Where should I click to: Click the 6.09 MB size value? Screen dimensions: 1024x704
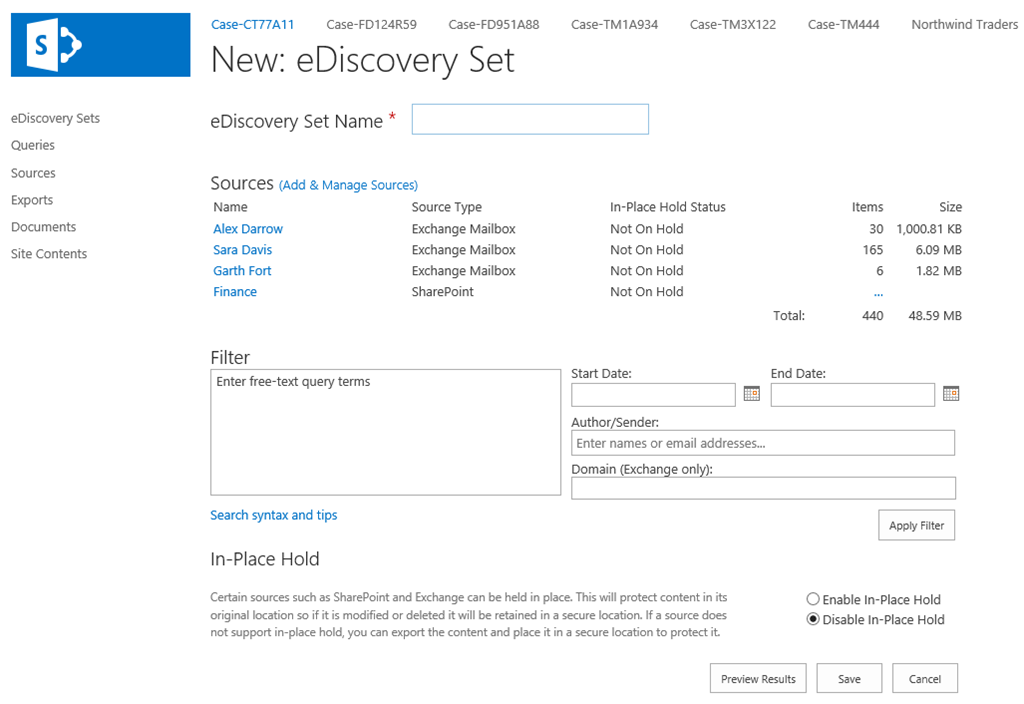coord(938,249)
